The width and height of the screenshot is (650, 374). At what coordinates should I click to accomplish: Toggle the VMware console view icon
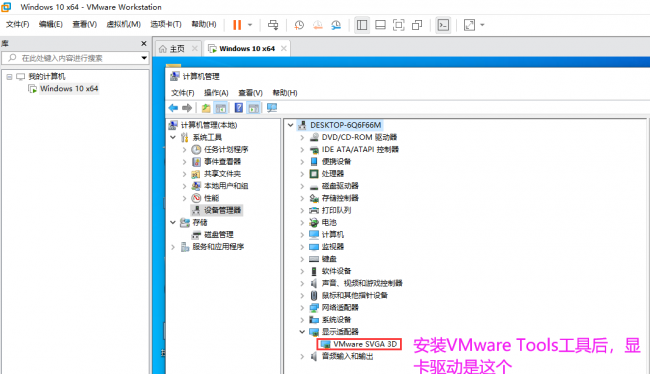[x=443, y=25]
